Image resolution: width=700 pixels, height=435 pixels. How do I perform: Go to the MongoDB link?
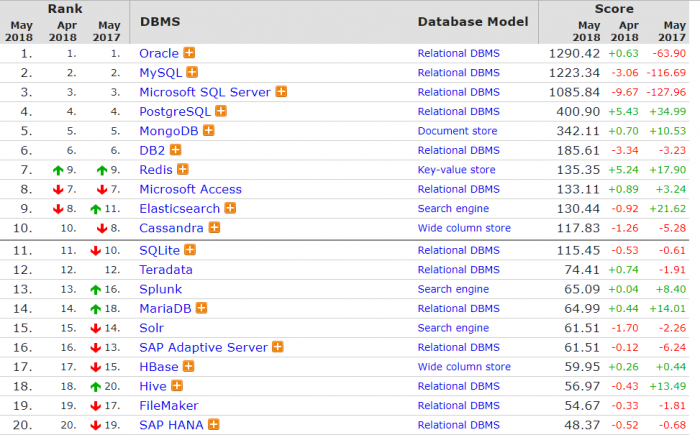point(169,131)
